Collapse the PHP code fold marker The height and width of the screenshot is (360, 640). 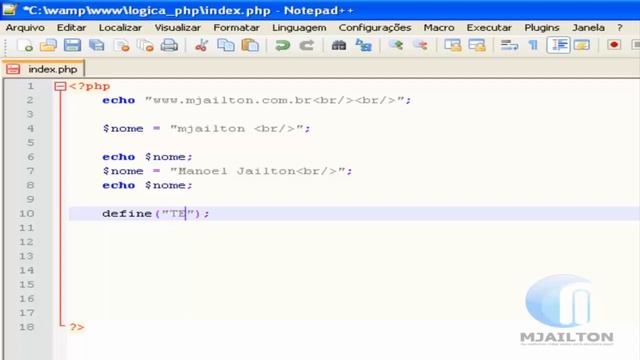click(x=60, y=86)
